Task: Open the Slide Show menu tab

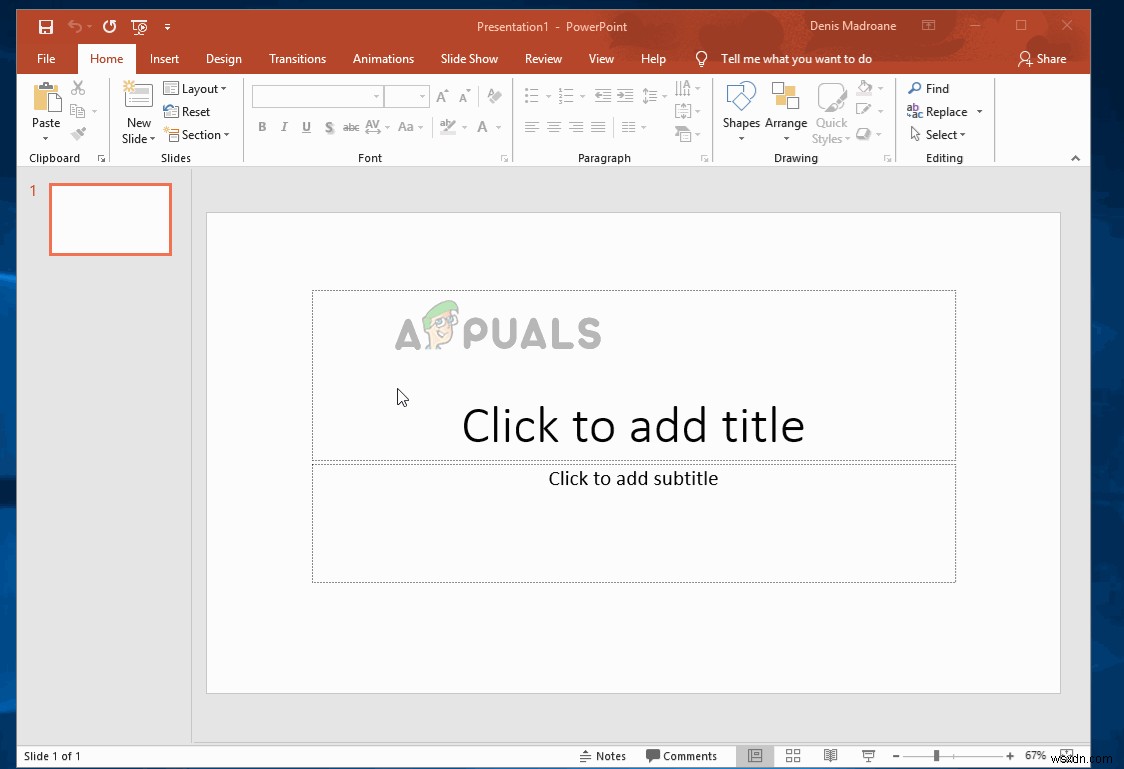Action: [x=469, y=58]
